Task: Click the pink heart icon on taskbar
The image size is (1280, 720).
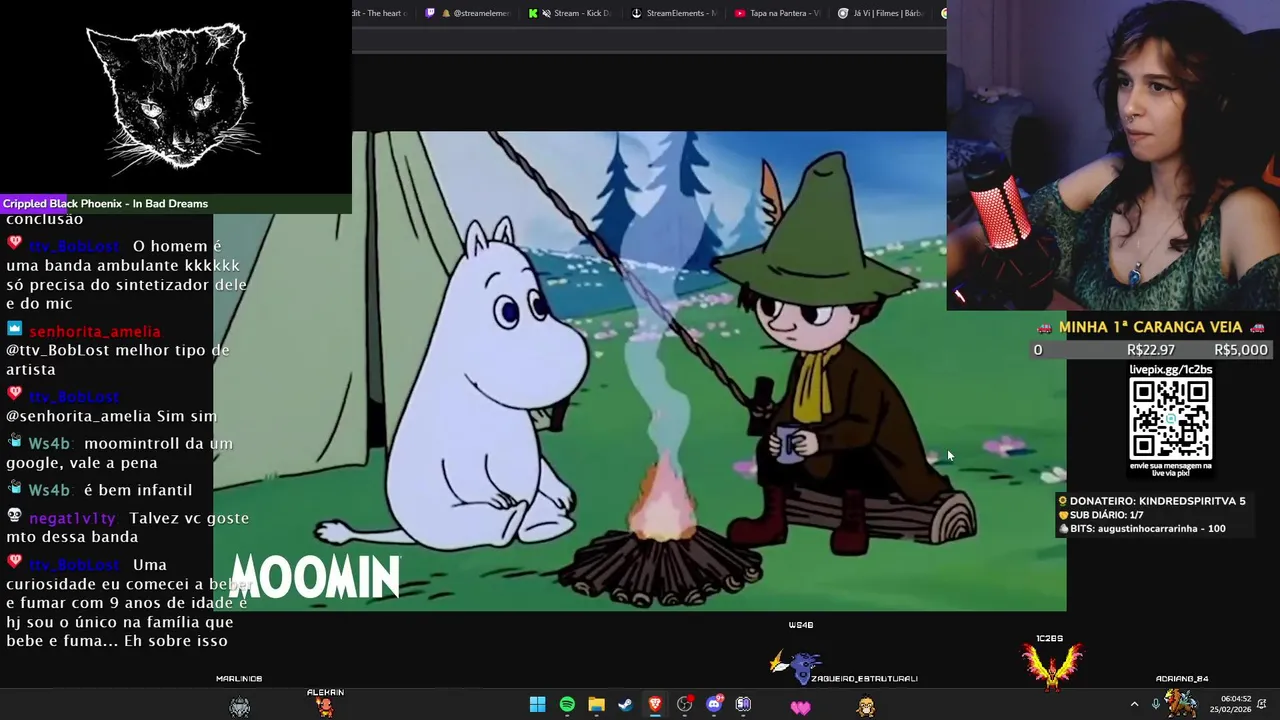Action: coord(801,707)
